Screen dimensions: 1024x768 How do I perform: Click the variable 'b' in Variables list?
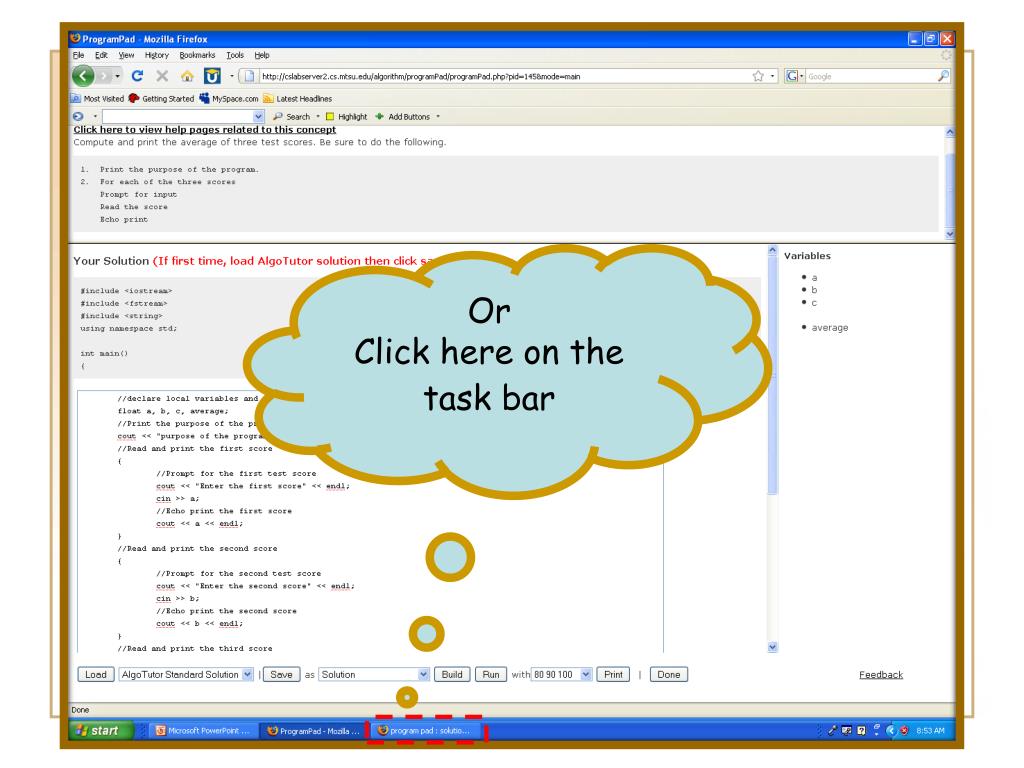click(x=814, y=290)
